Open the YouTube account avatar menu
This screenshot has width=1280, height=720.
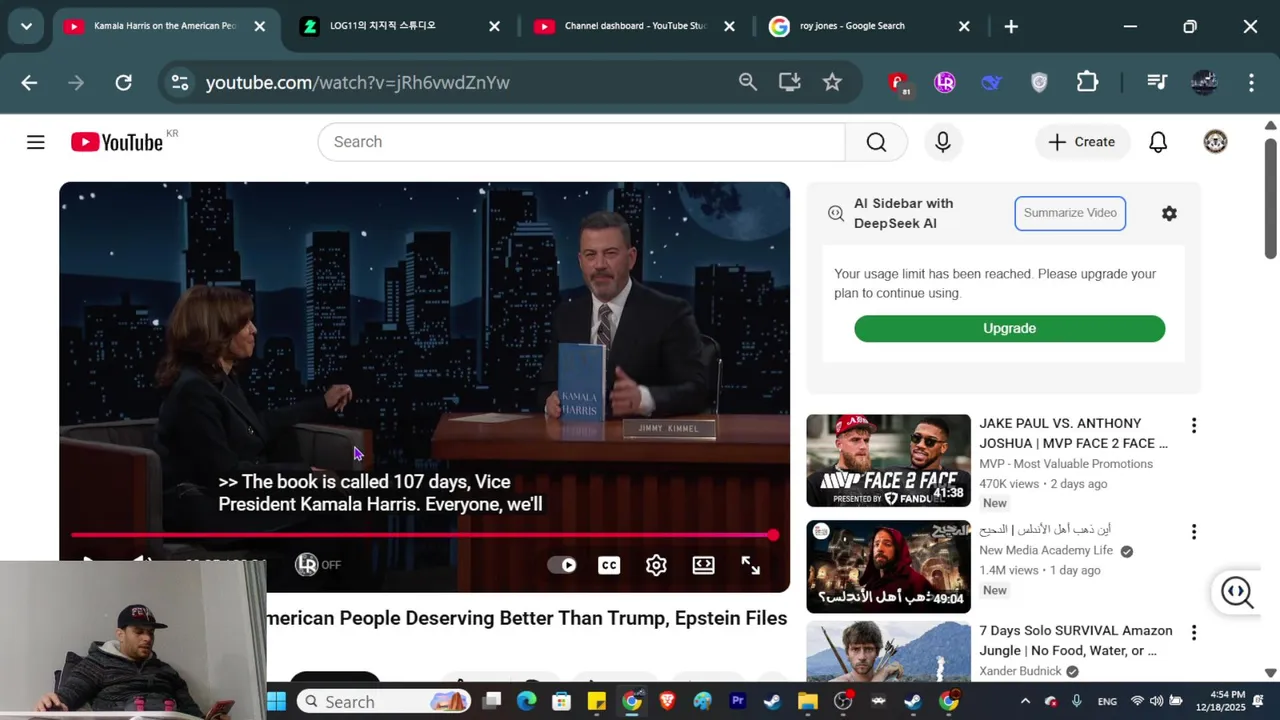(x=1215, y=142)
